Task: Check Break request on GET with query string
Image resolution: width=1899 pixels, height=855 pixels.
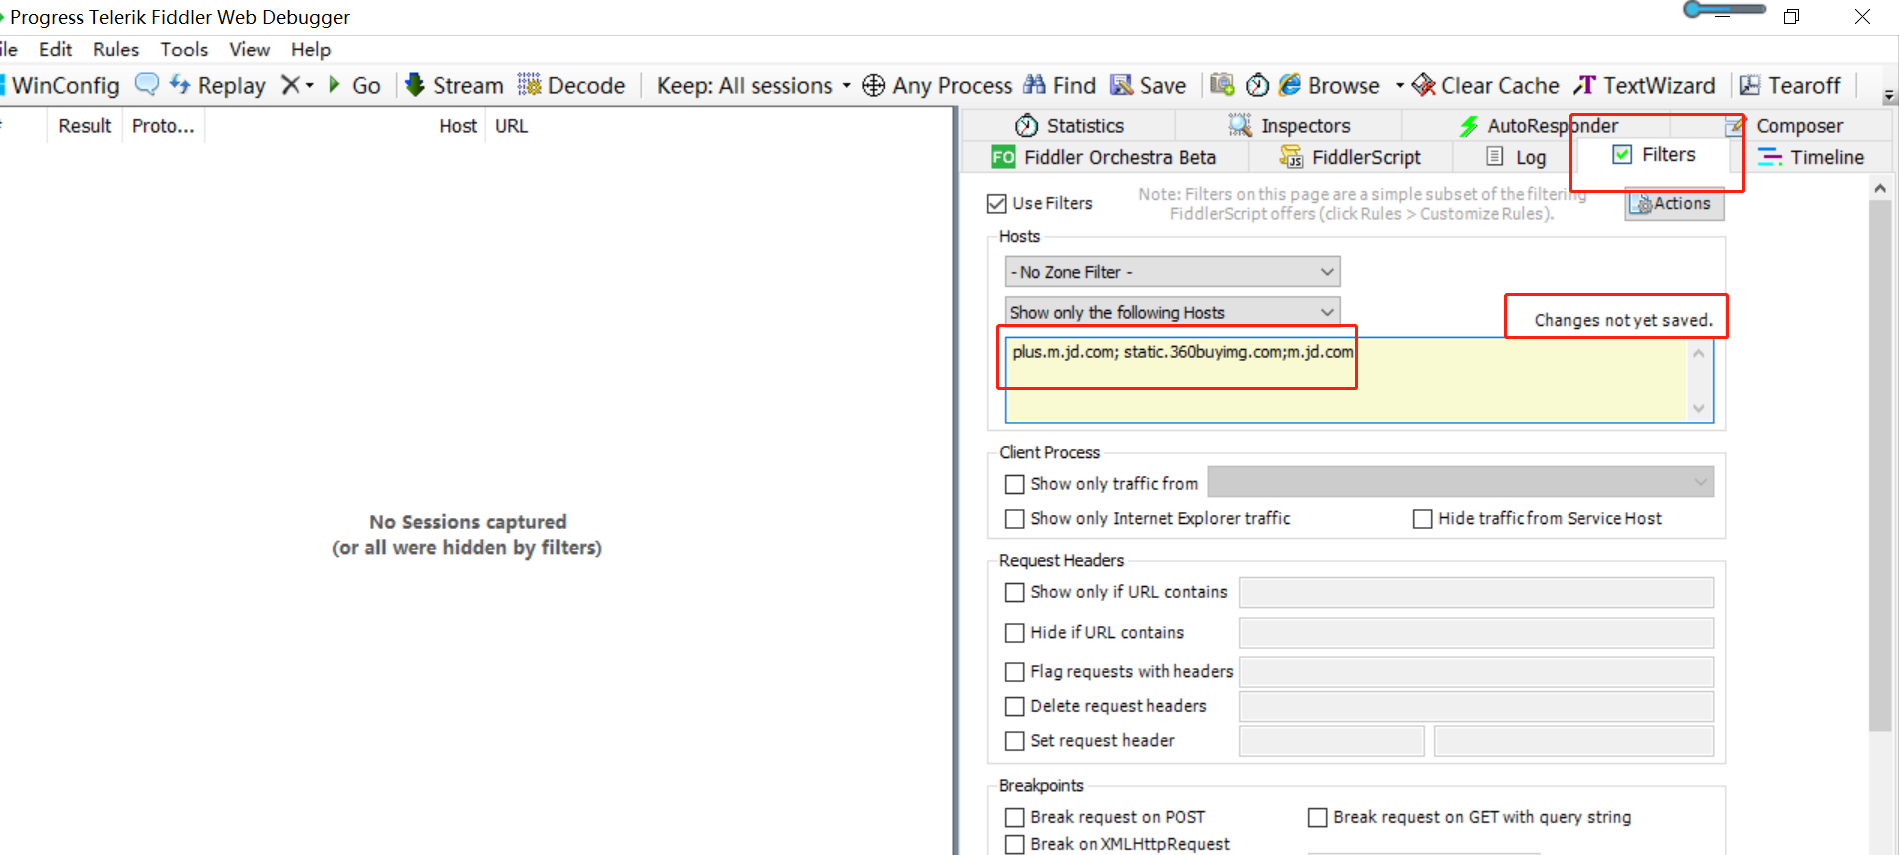Action: coord(1317,817)
